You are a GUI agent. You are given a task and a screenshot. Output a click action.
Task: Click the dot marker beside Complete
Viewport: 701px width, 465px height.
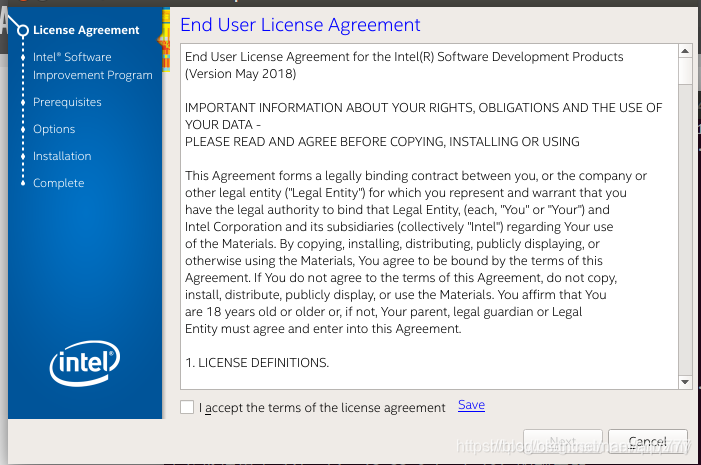[x=23, y=183]
